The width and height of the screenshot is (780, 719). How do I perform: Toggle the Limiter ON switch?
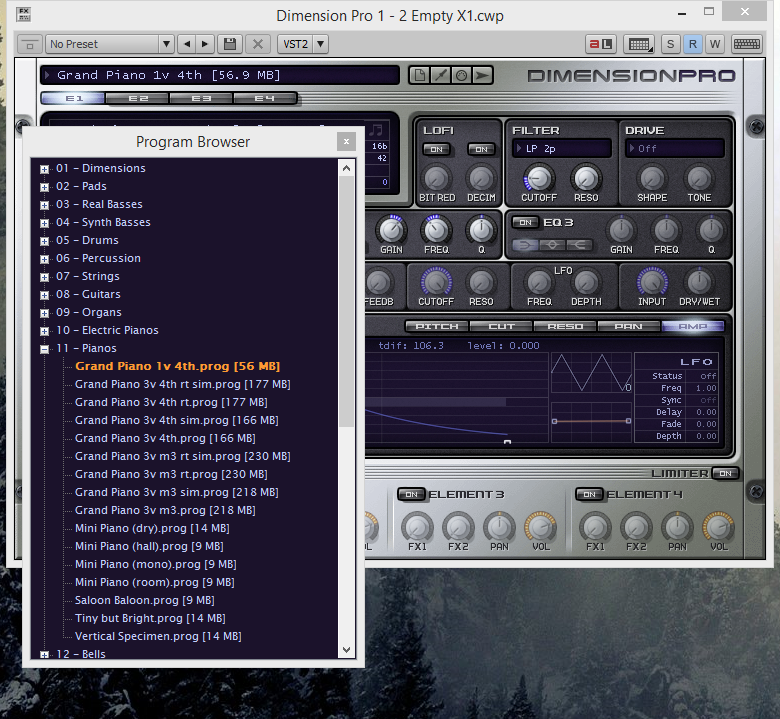[725, 473]
